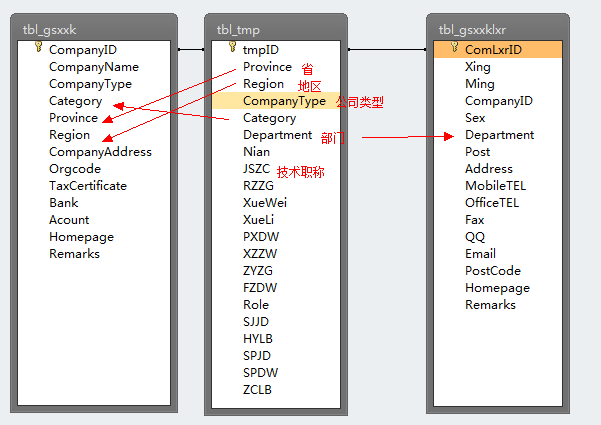Select the Remarks field in tbl_gsxxk

(74, 254)
